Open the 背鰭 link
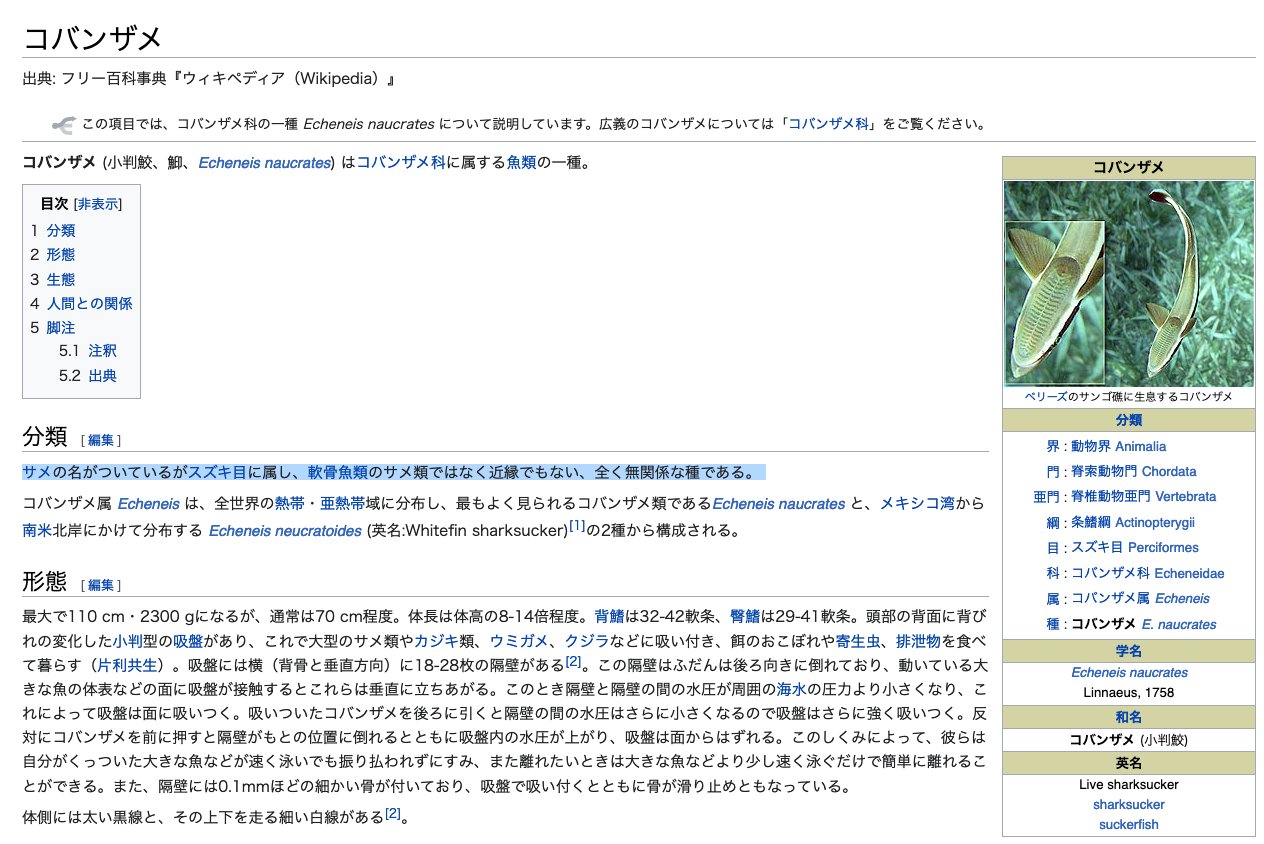The height and width of the screenshot is (844, 1264). [609, 616]
